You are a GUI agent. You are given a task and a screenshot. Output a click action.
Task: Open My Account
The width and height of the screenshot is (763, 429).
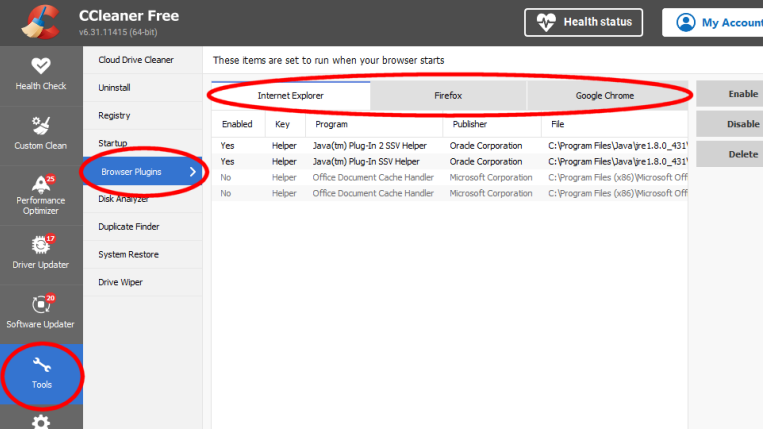coord(717,22)
